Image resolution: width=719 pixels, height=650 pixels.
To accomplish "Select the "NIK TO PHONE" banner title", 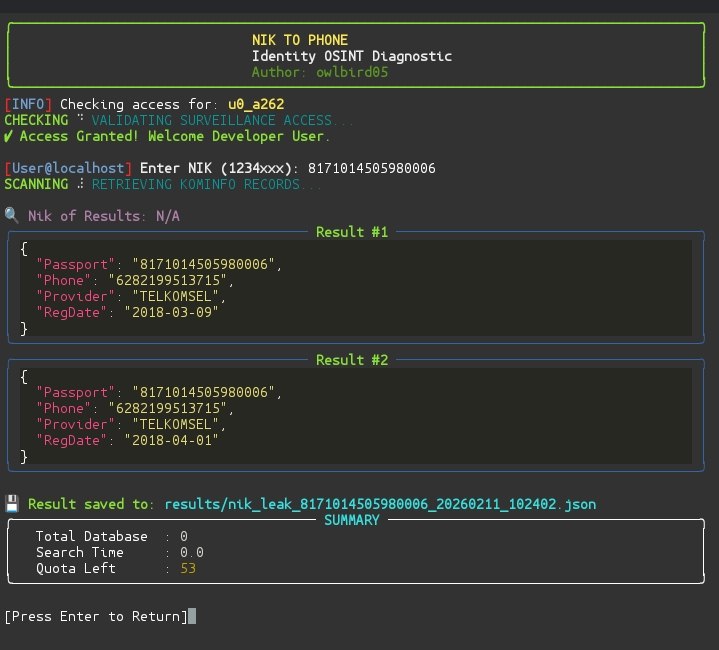I will coord(300,40).
